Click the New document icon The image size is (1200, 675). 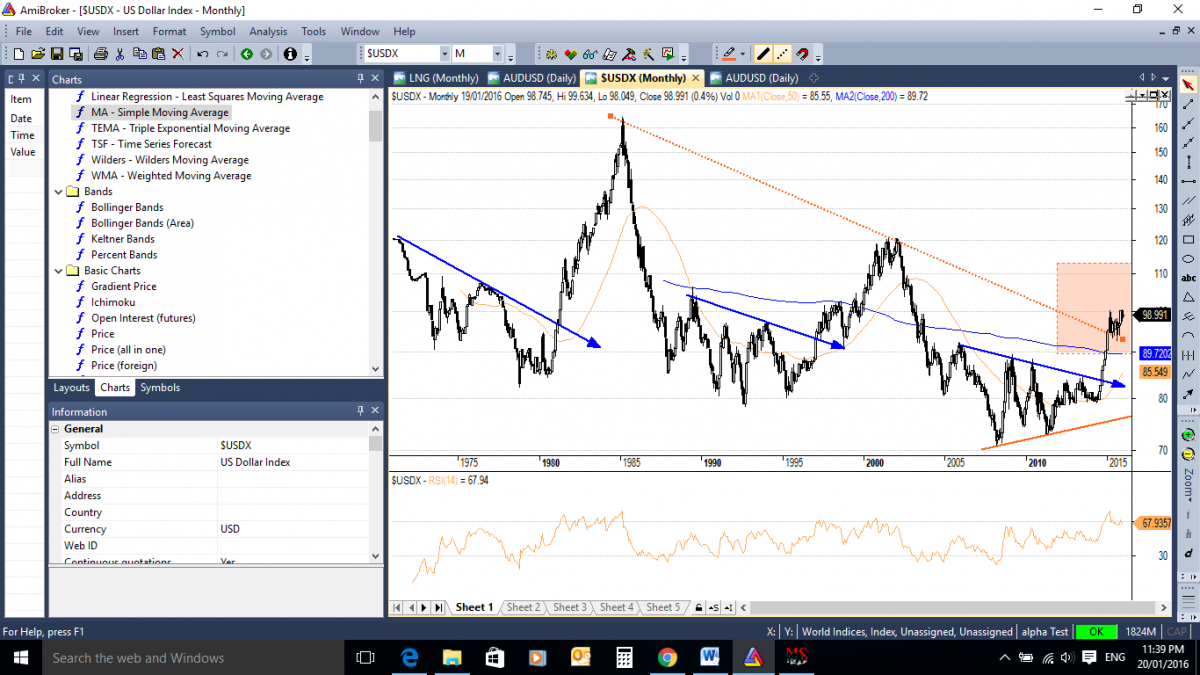pyautogui.click(x=20, y=54)
